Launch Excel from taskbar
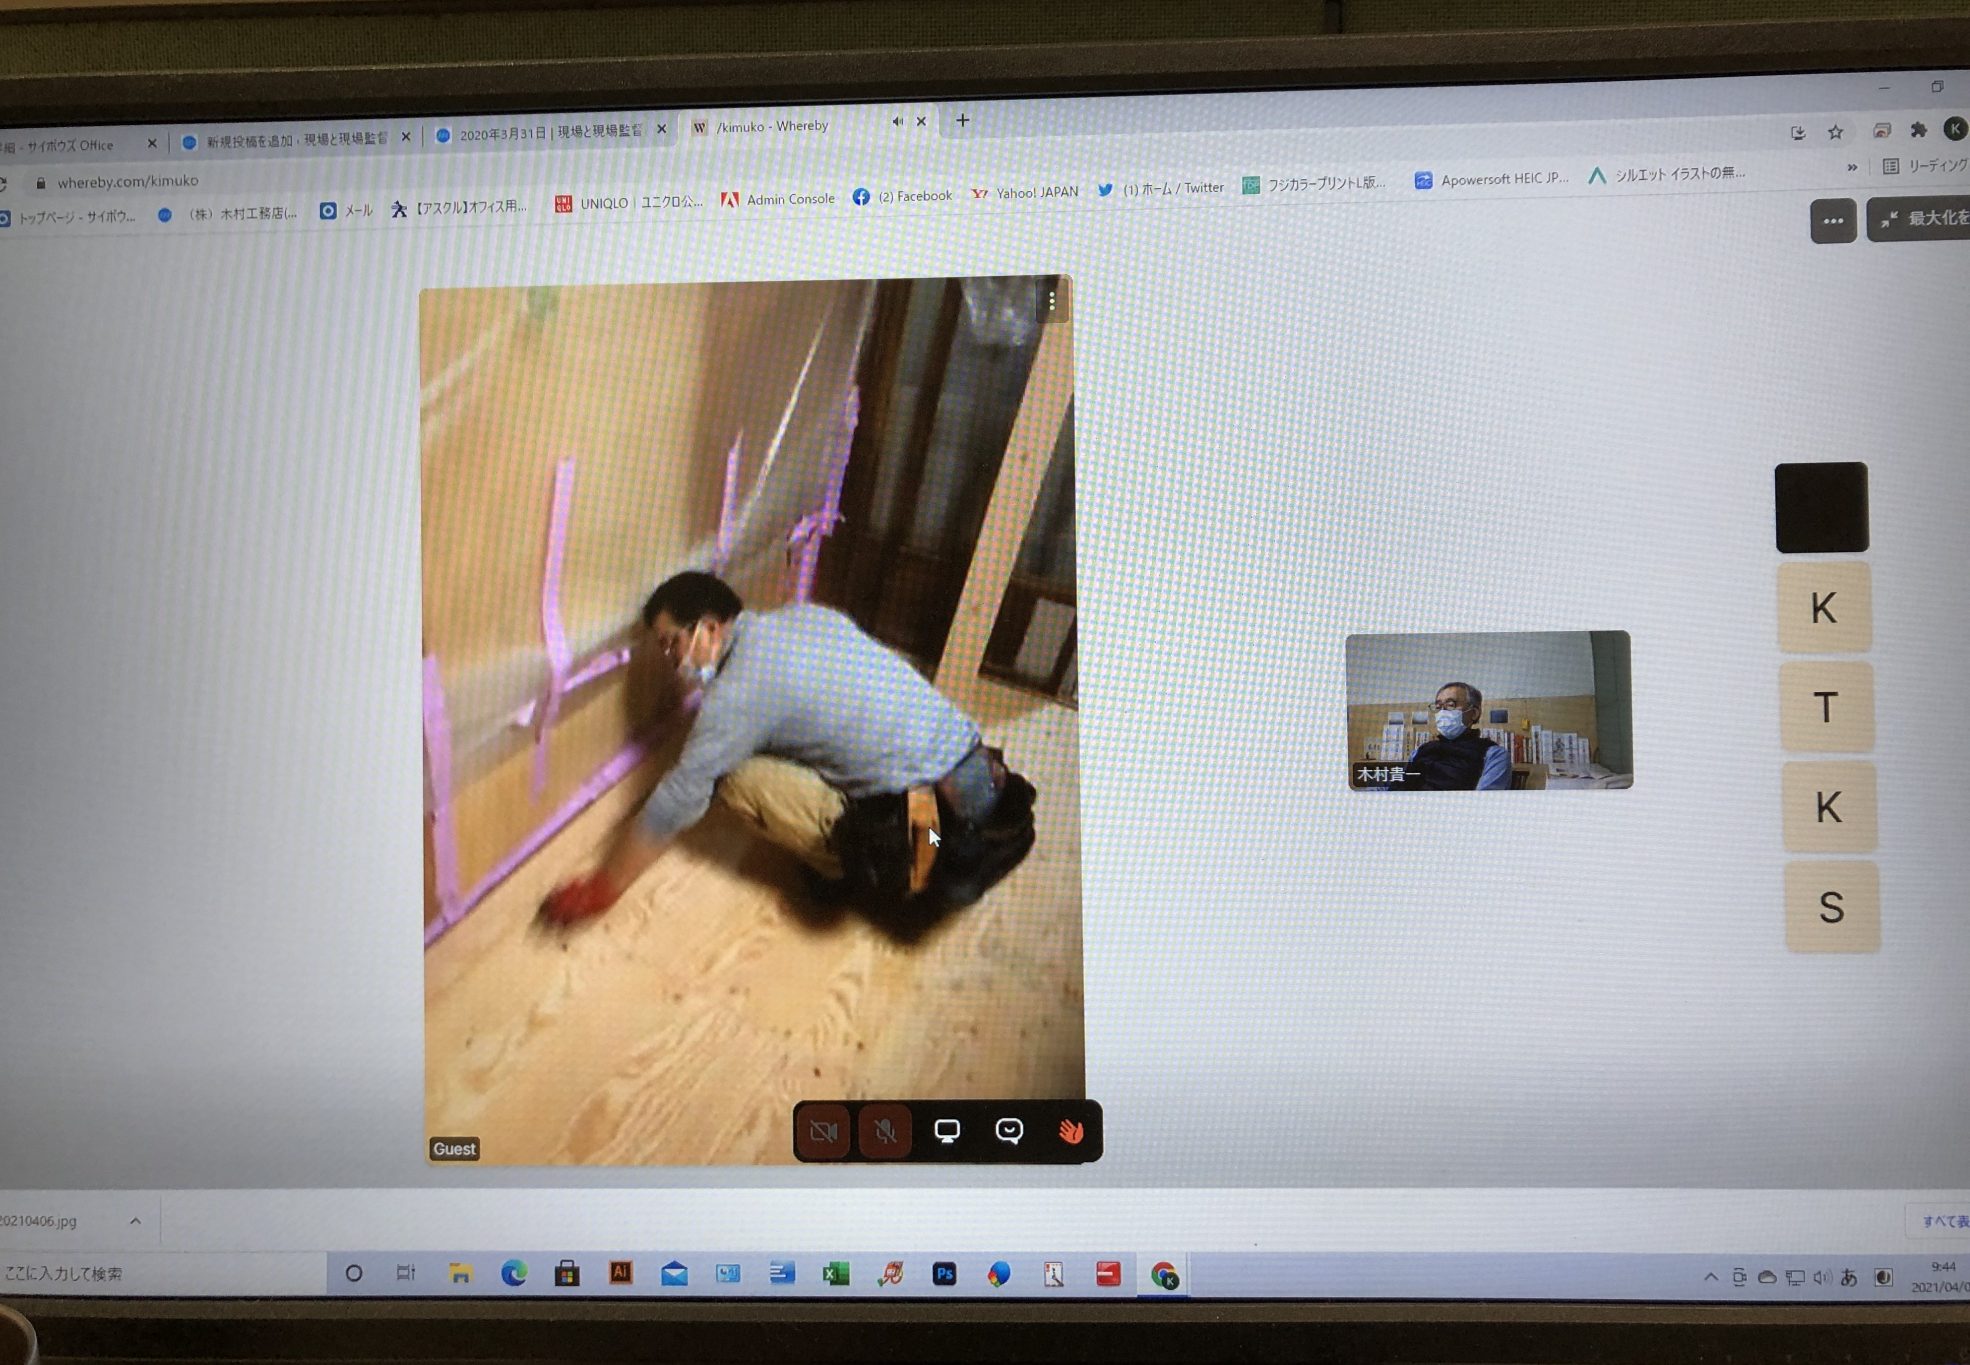Screen dimensions: 1970x1365 (x=836, y=1273)
